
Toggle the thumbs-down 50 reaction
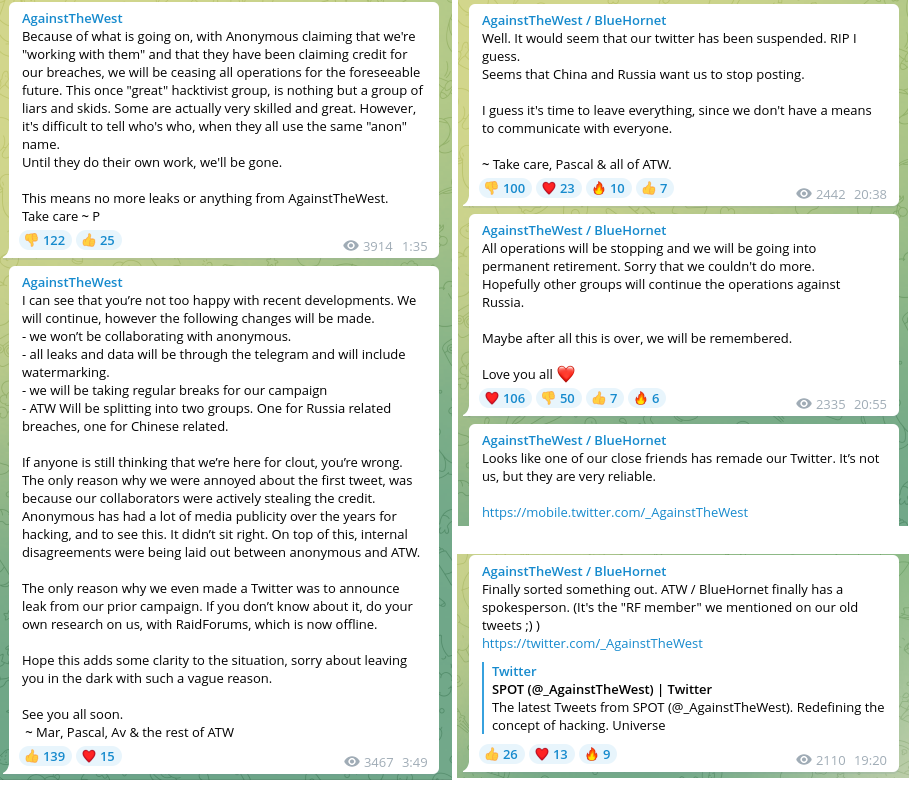click(559, 399)
